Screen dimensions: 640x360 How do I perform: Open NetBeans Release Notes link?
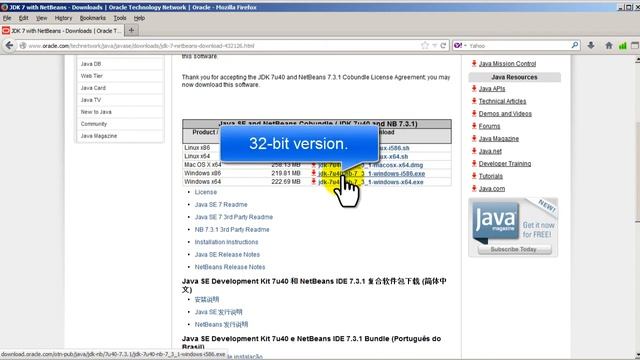(230, 267)
